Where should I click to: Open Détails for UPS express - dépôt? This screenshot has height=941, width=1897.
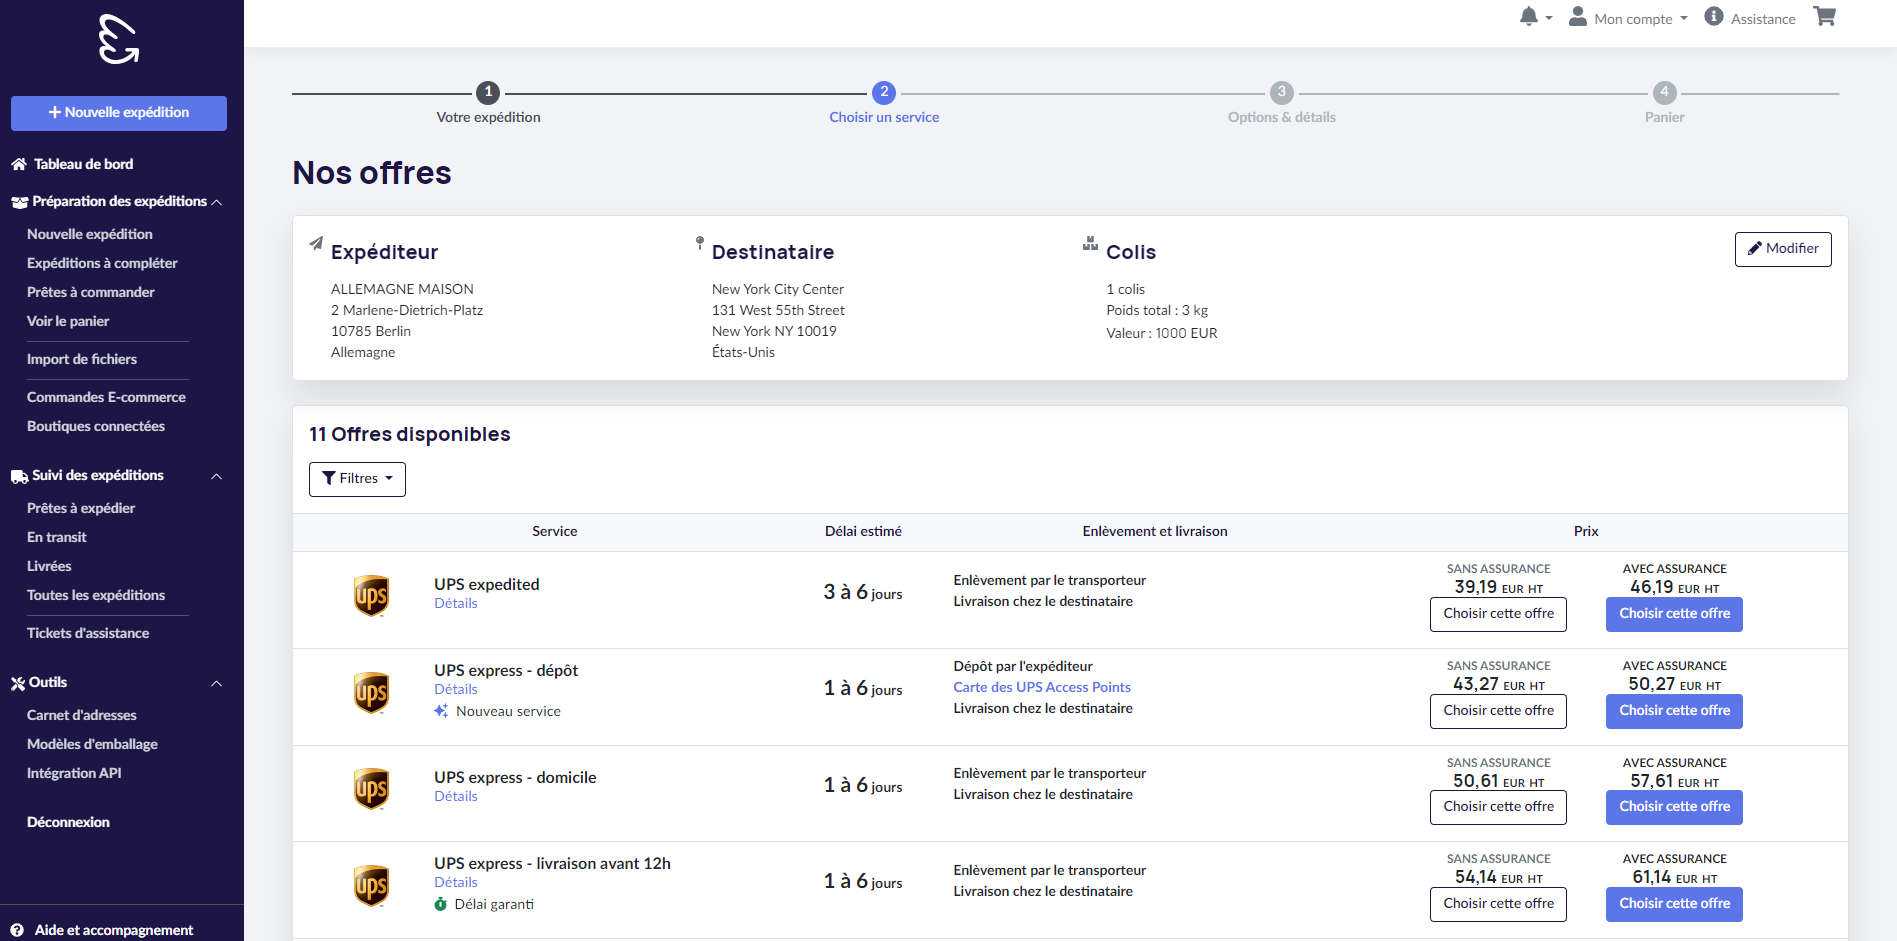(456, 689)
